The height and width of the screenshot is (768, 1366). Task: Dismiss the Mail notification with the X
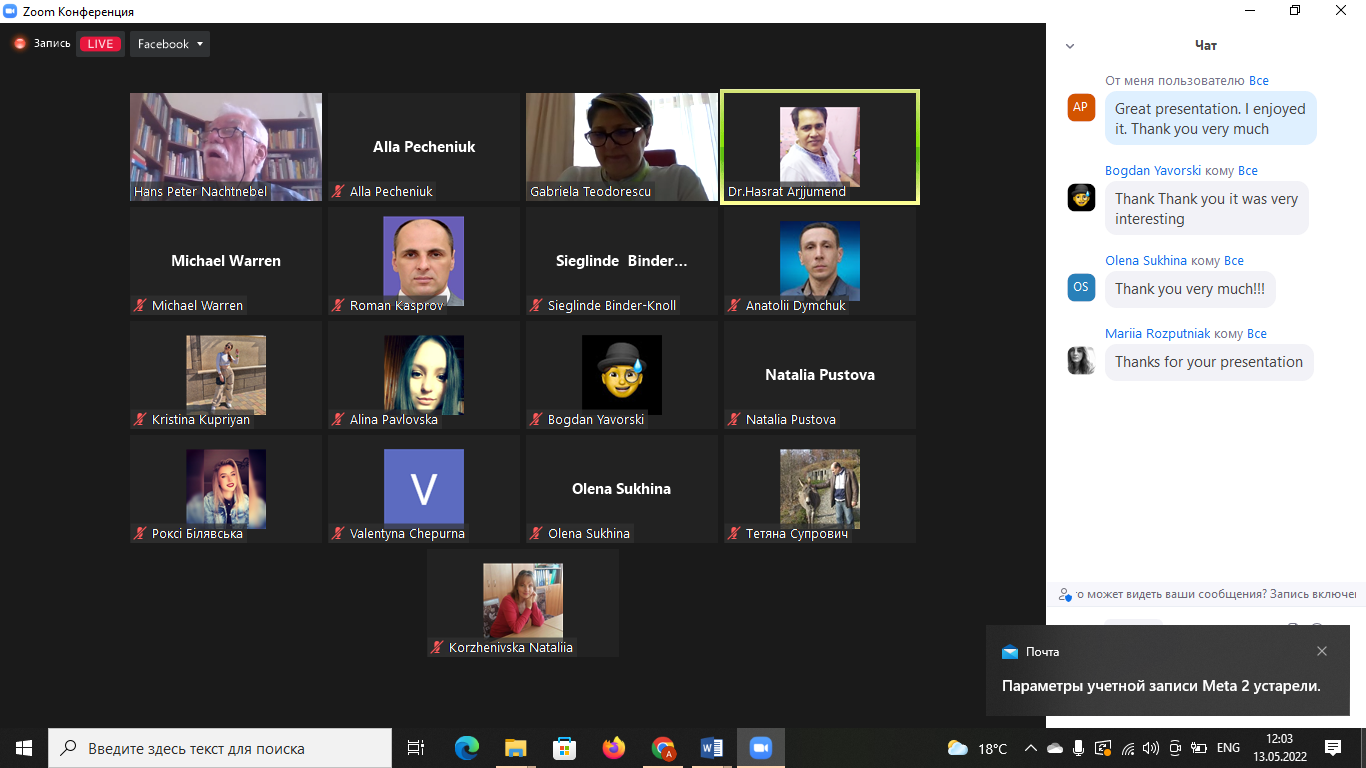coord(1322,651)
